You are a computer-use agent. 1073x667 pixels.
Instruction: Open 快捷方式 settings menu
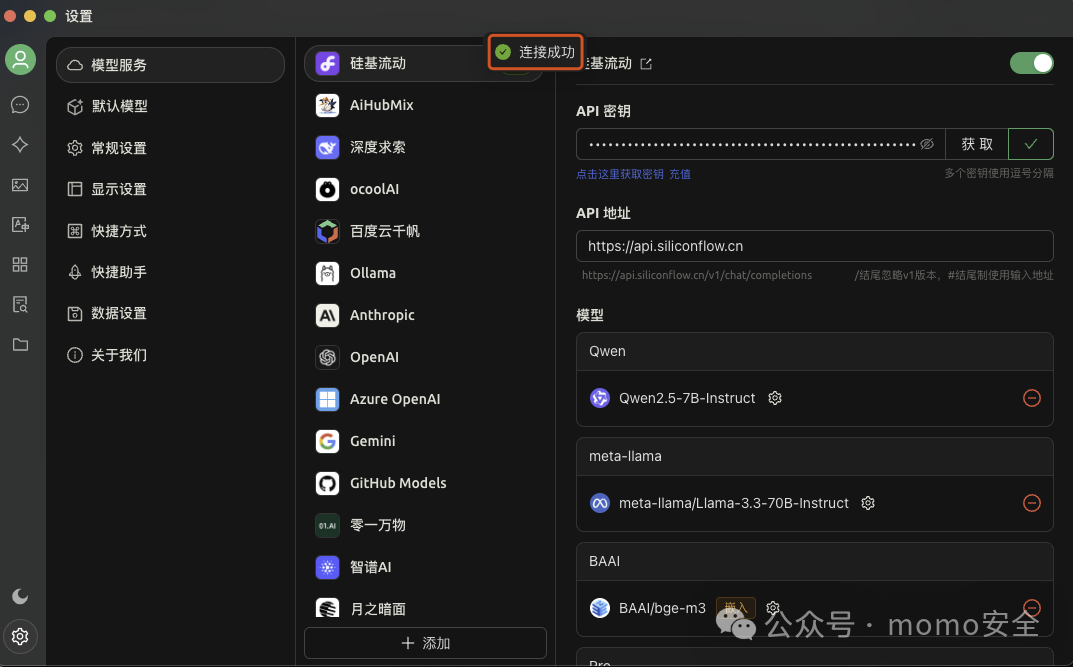point(170,231)
